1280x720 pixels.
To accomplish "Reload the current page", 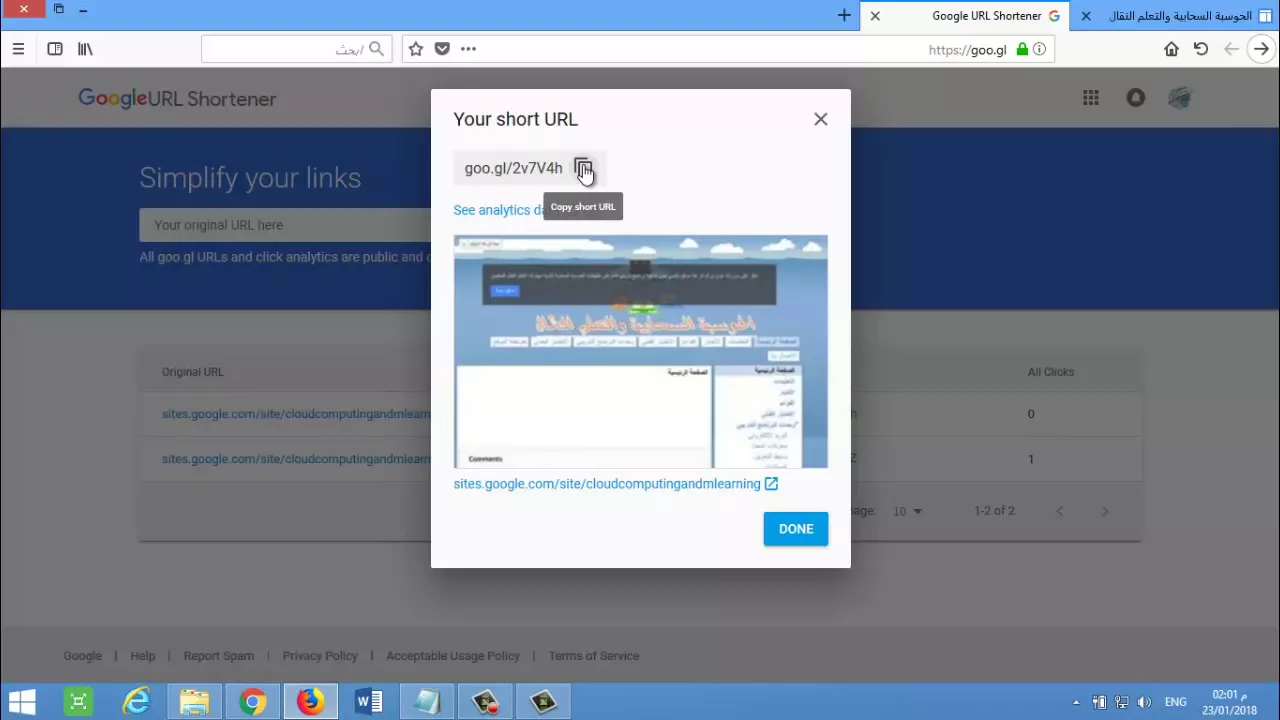I will click(1201, 49).
